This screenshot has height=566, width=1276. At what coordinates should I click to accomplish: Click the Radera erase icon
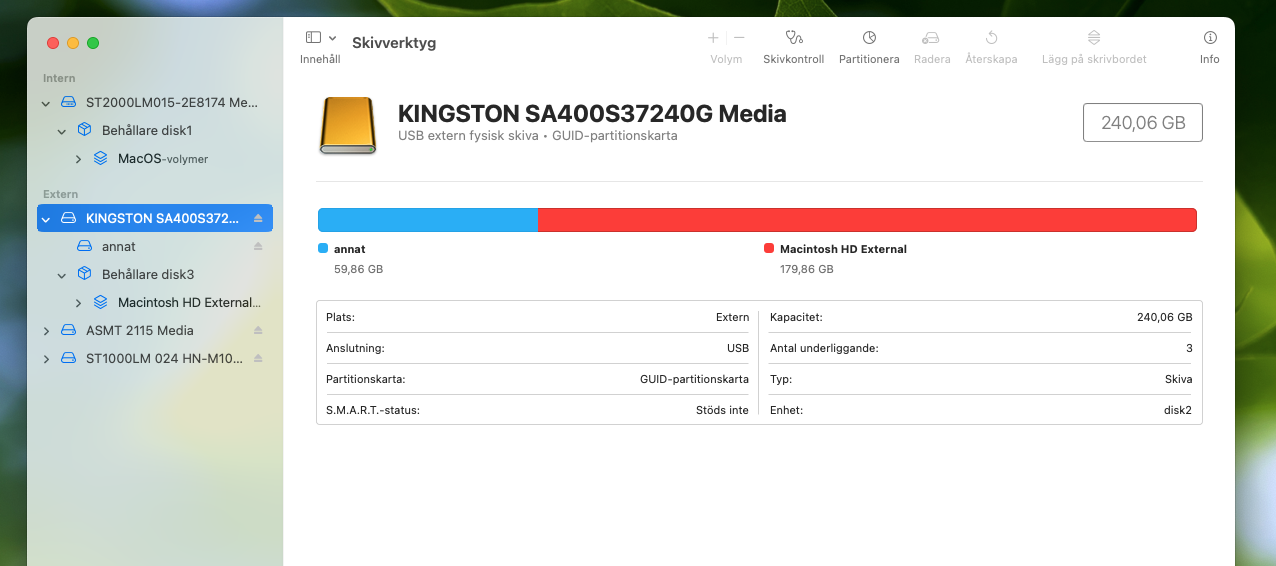tap(931, 38)
